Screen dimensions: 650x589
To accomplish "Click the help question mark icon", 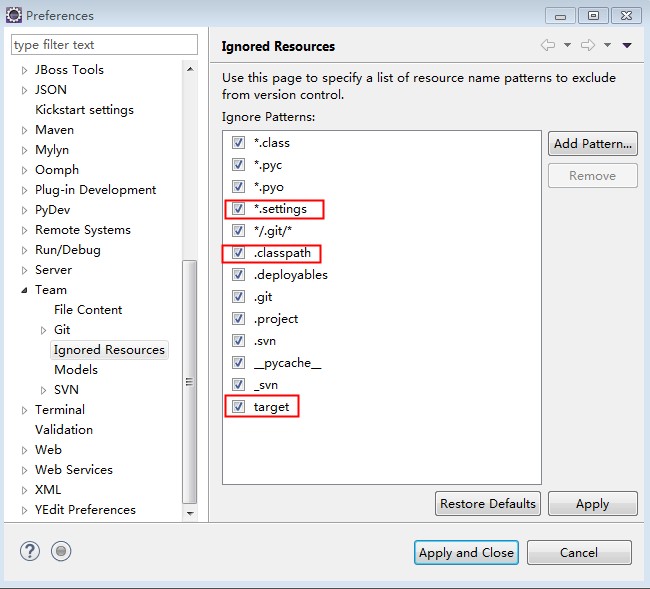I will click(x=30, y=551).
